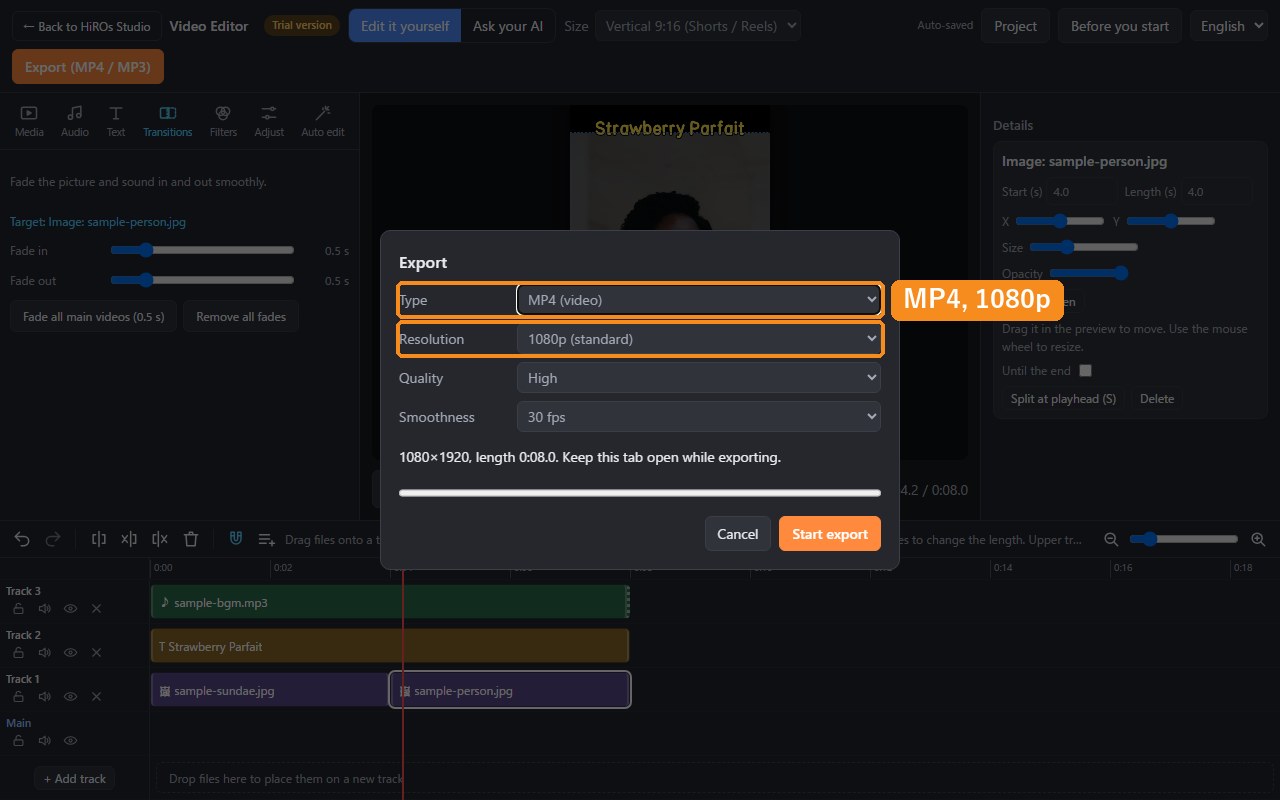Open the Quality dropdown
The height and width of the screenshot is (800, 1280).
pos(698,378)
